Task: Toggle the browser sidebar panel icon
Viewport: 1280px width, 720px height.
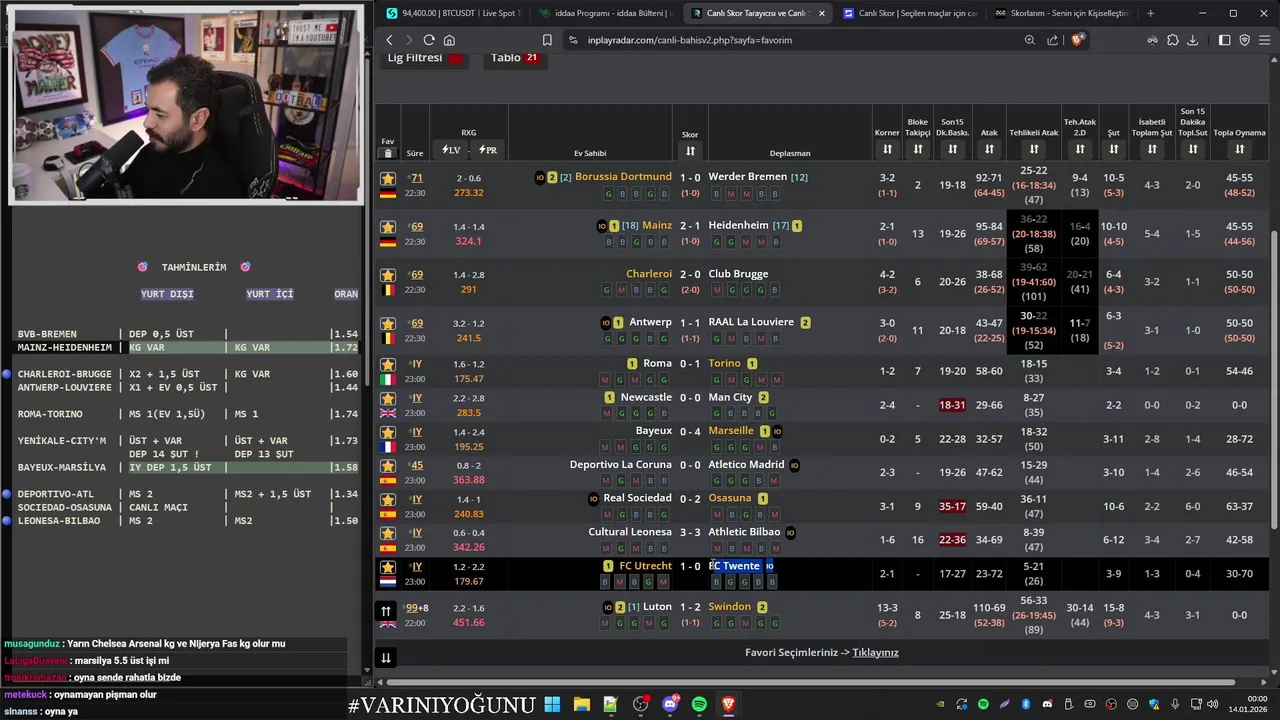Action: click(1224, 40)
